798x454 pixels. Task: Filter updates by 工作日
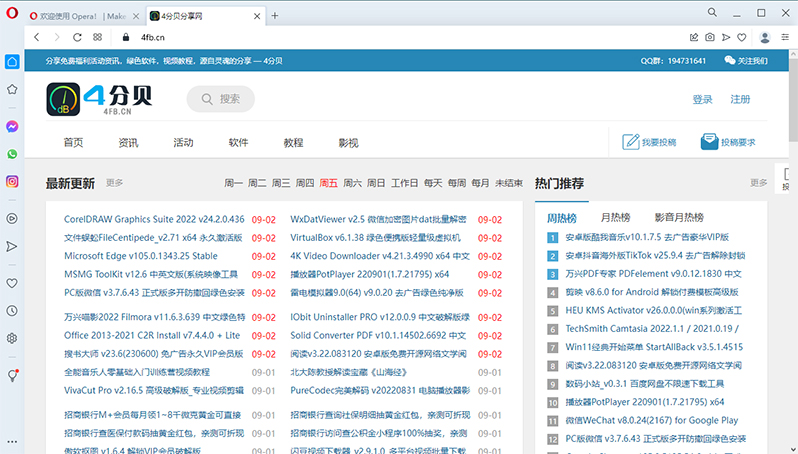pos(405,183)
